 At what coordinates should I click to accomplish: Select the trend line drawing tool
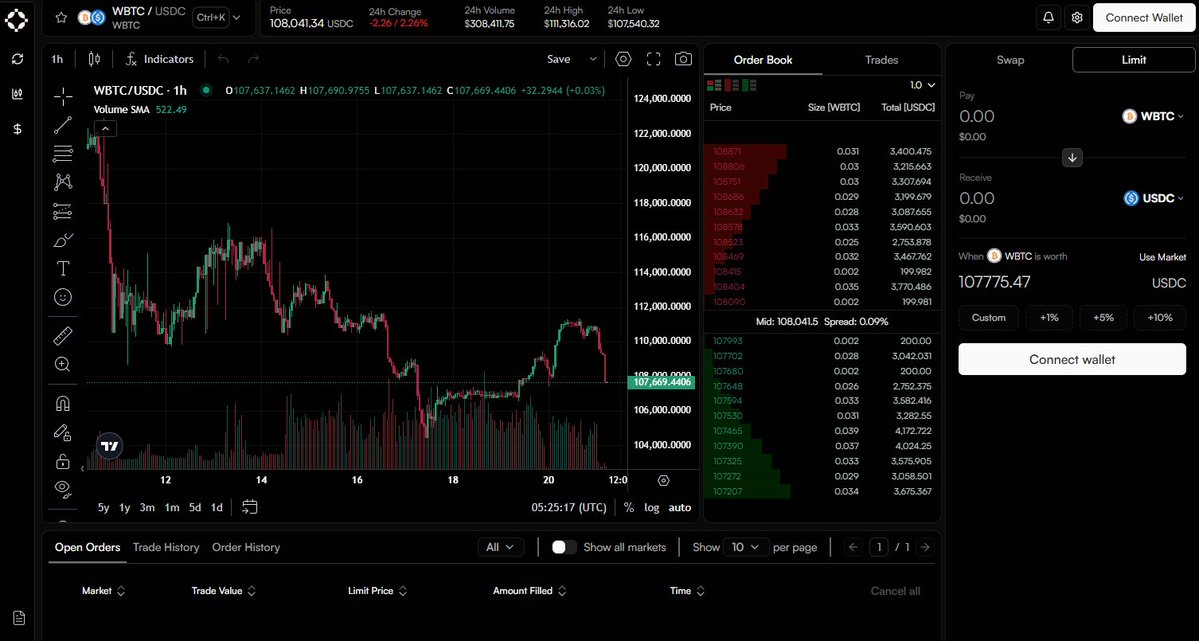pos(63,125)
